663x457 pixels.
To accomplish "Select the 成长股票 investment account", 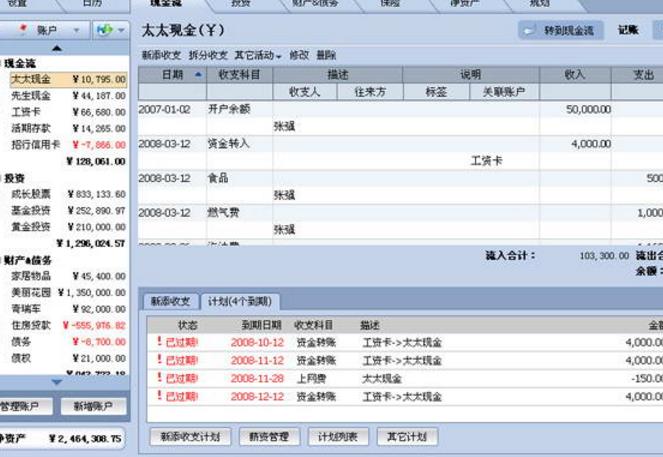I will [68, 194].
